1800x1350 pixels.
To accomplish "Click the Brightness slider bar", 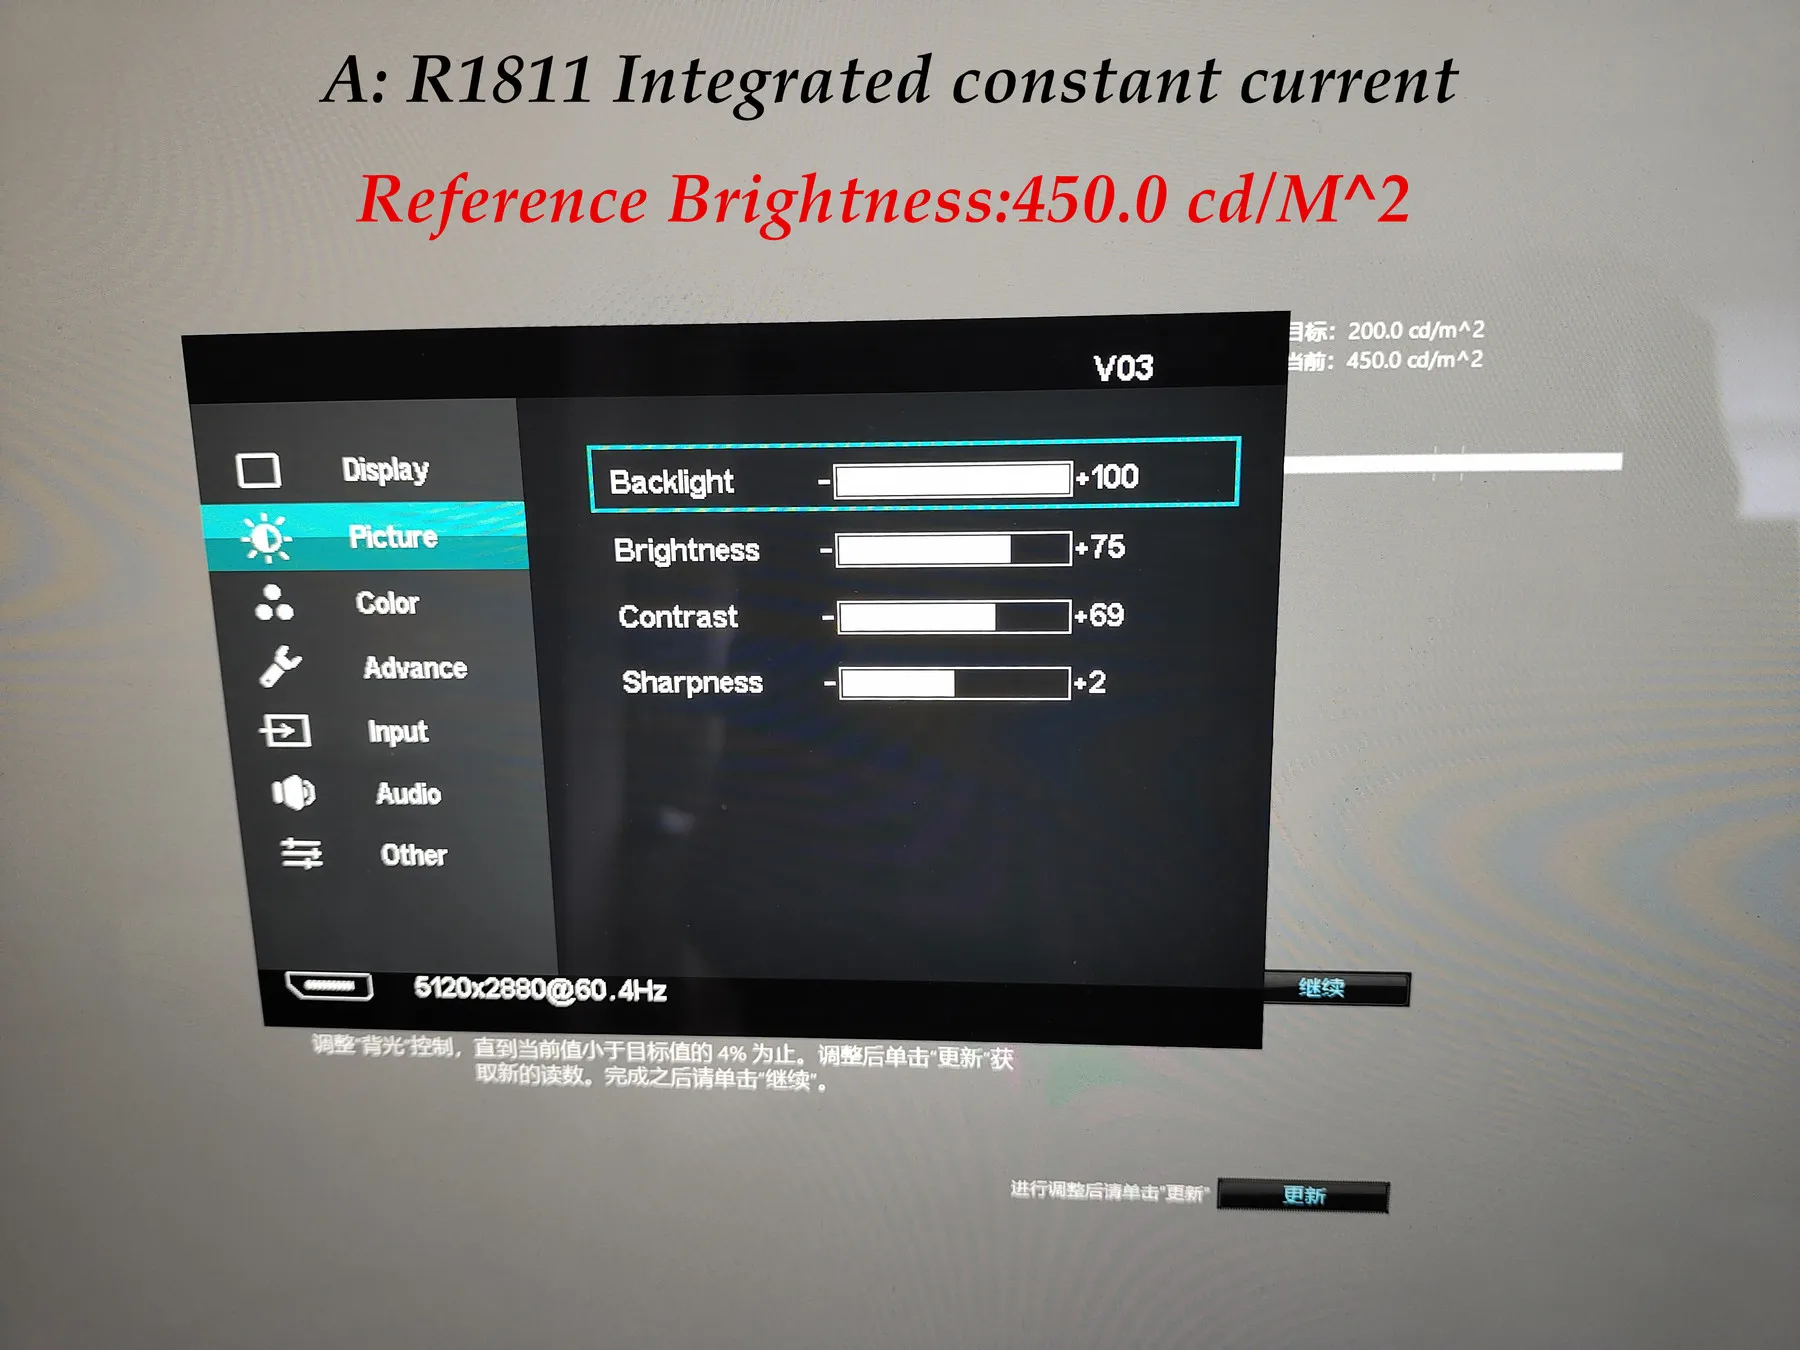I will click(954, 549).
